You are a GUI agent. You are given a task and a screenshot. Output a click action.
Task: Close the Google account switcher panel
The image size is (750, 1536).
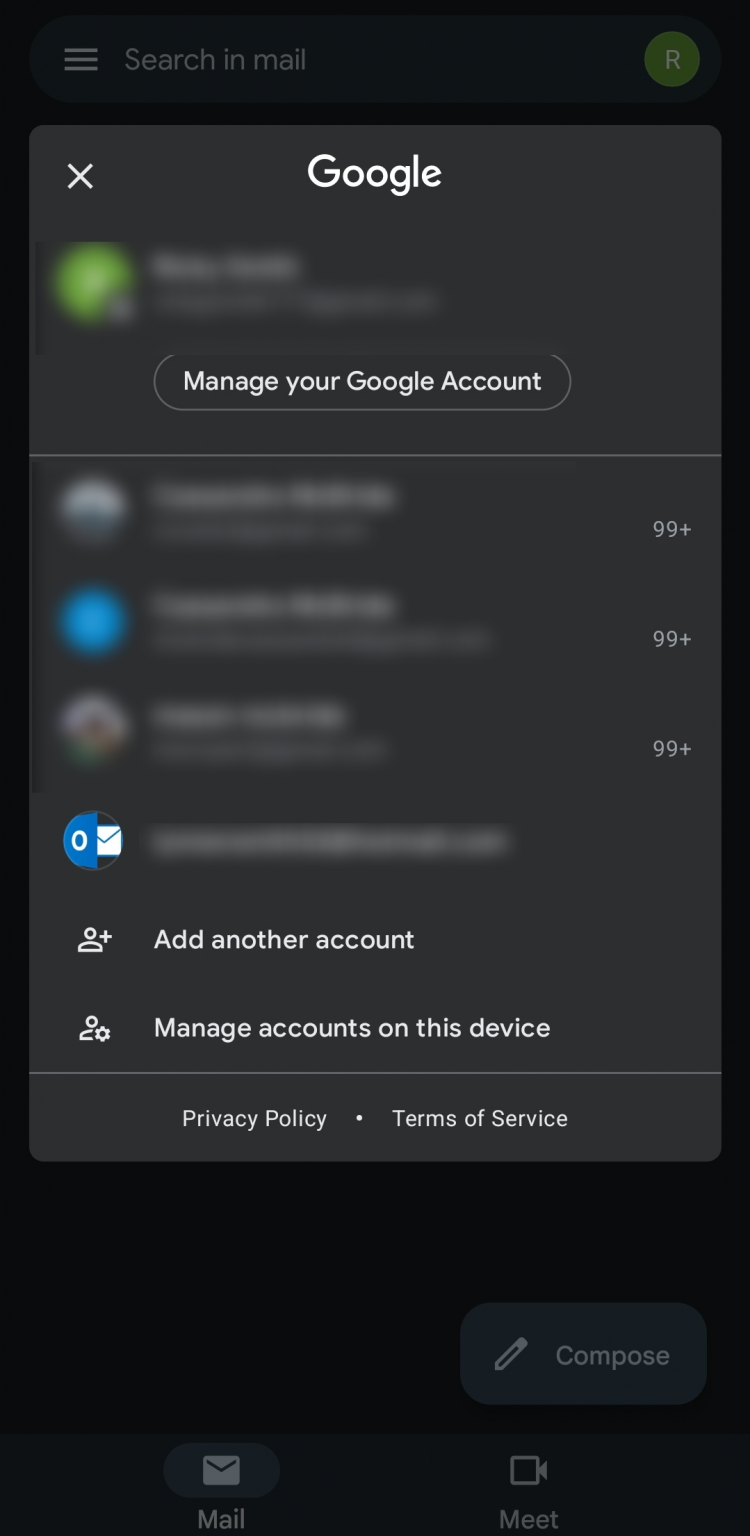point(79,175)
